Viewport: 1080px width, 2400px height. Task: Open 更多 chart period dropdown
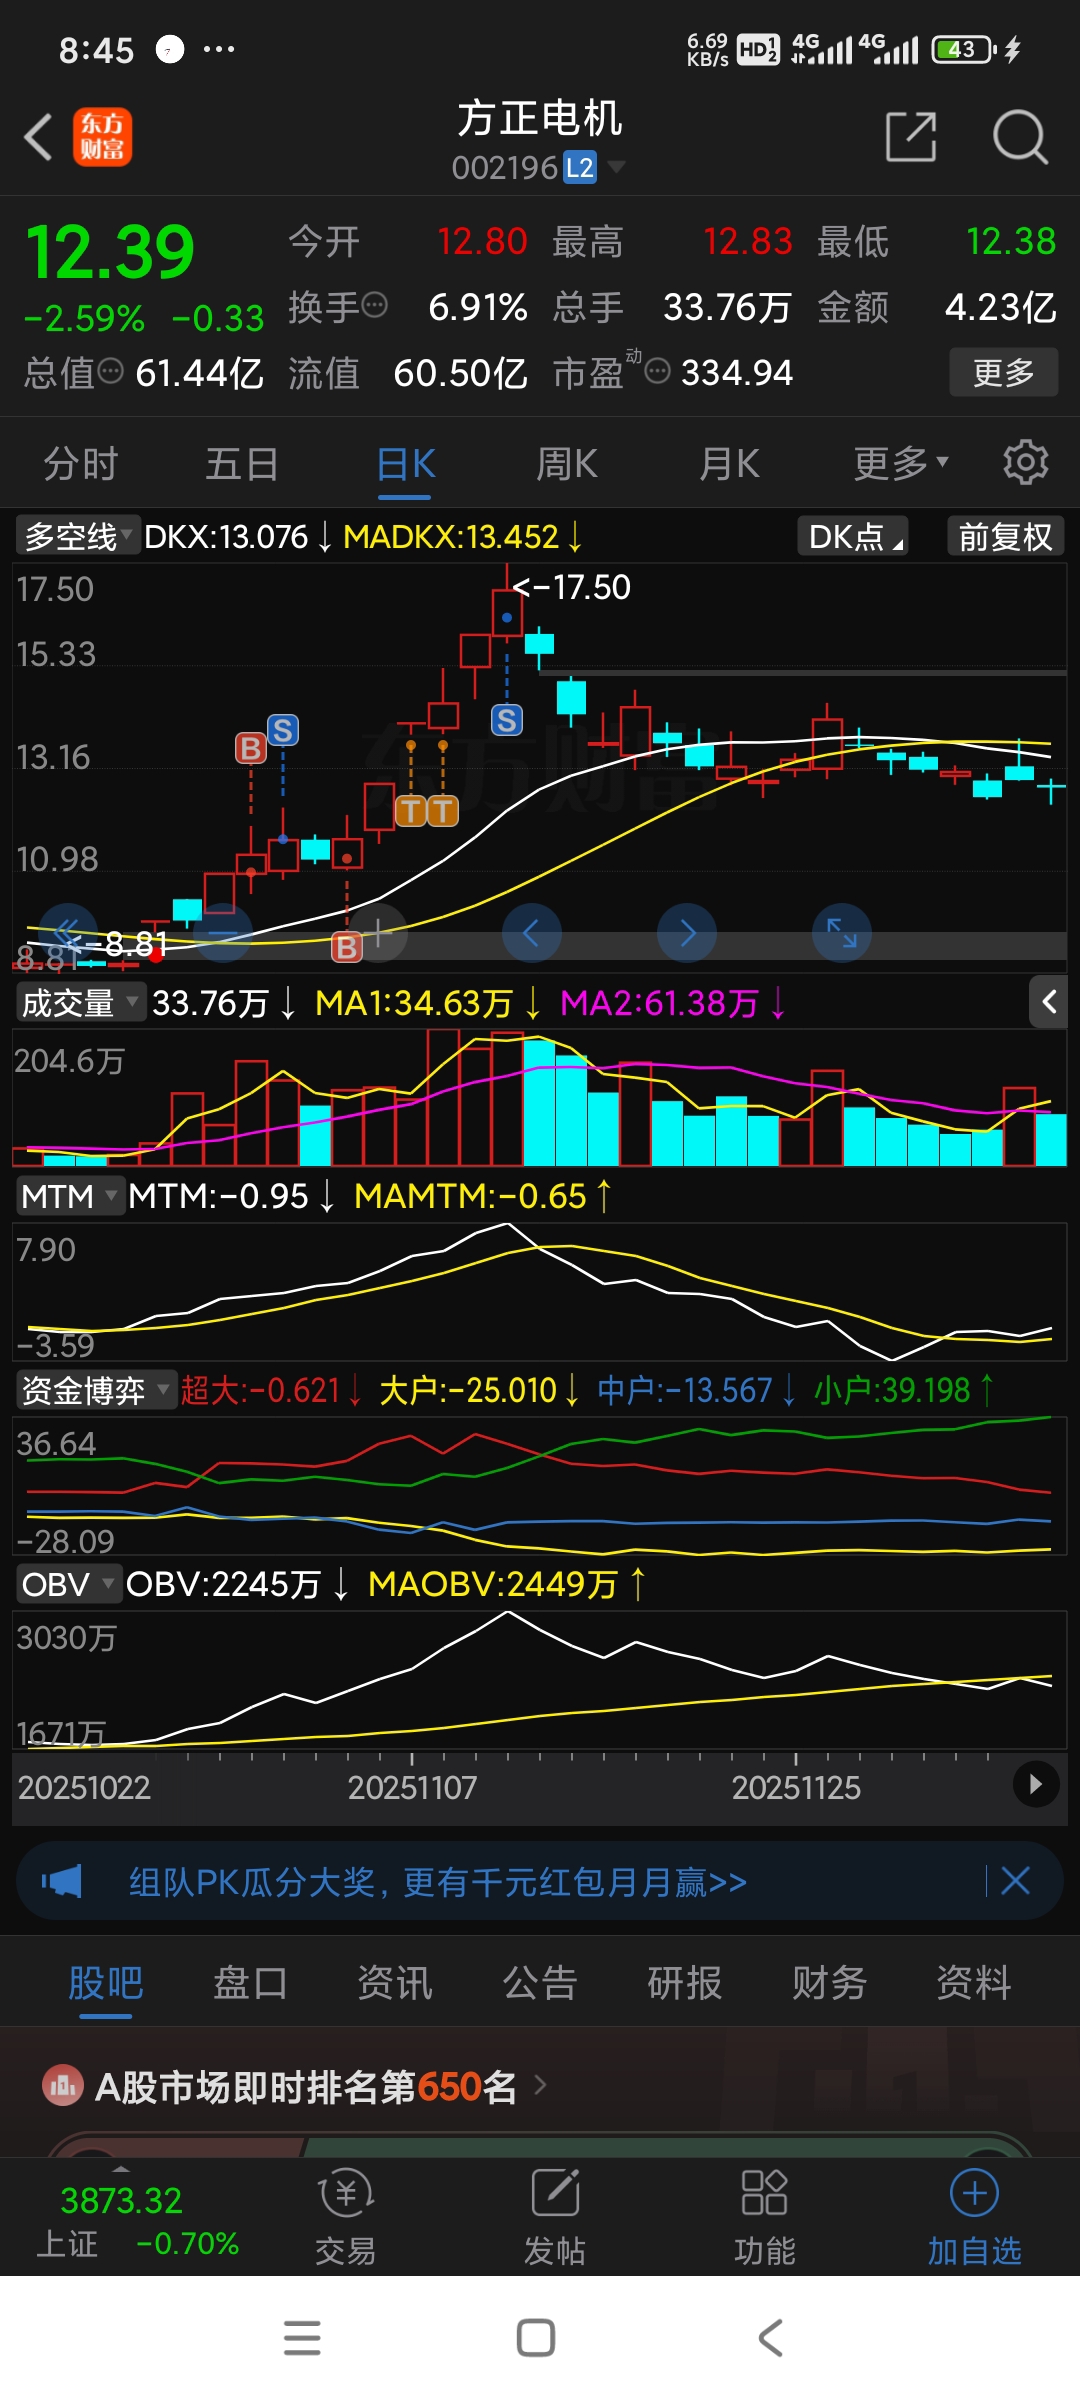click(900, 463)
